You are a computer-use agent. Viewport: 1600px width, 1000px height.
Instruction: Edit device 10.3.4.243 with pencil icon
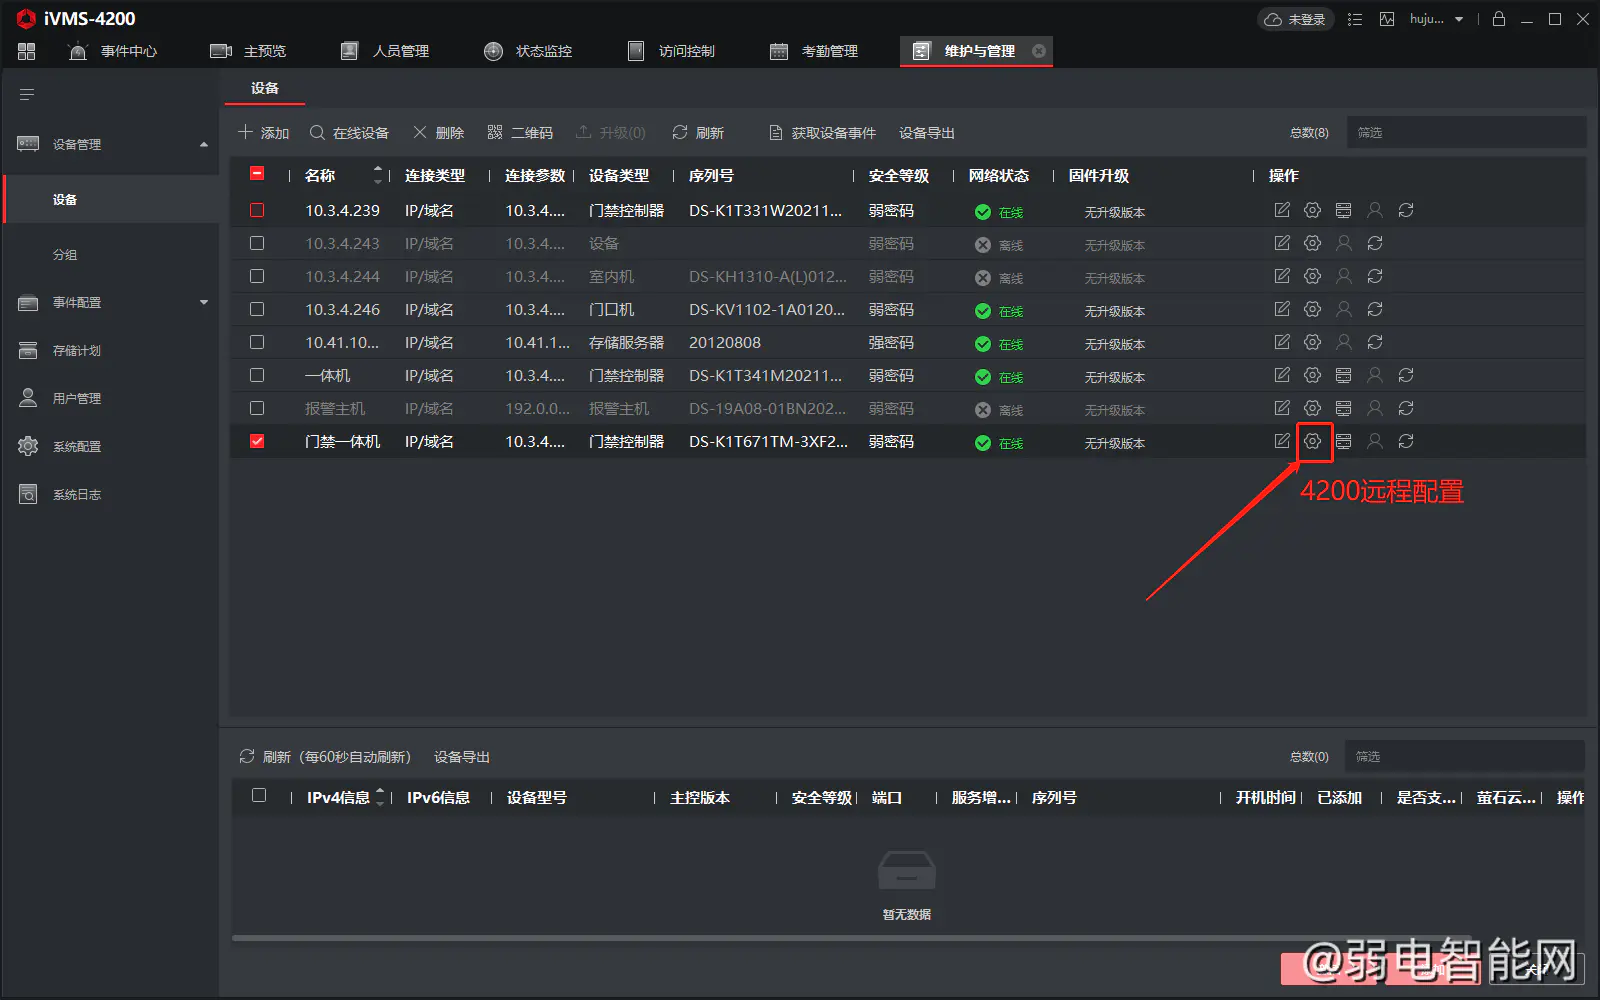click(x=1282, y=243)
